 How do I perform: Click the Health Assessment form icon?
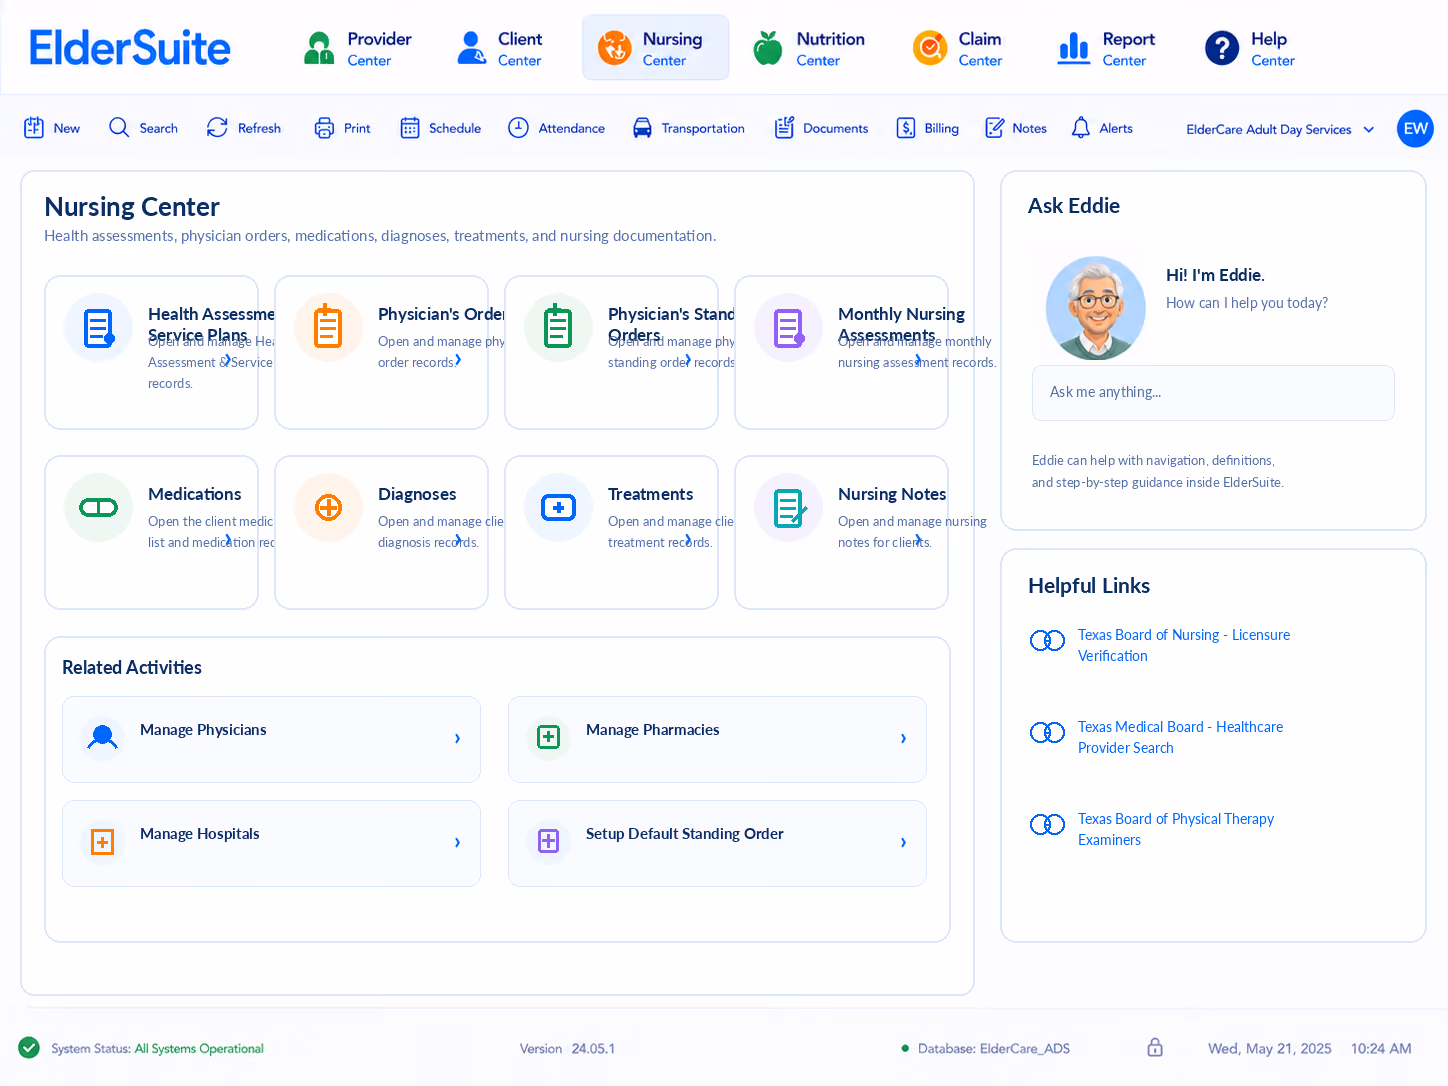pos(99,328)
